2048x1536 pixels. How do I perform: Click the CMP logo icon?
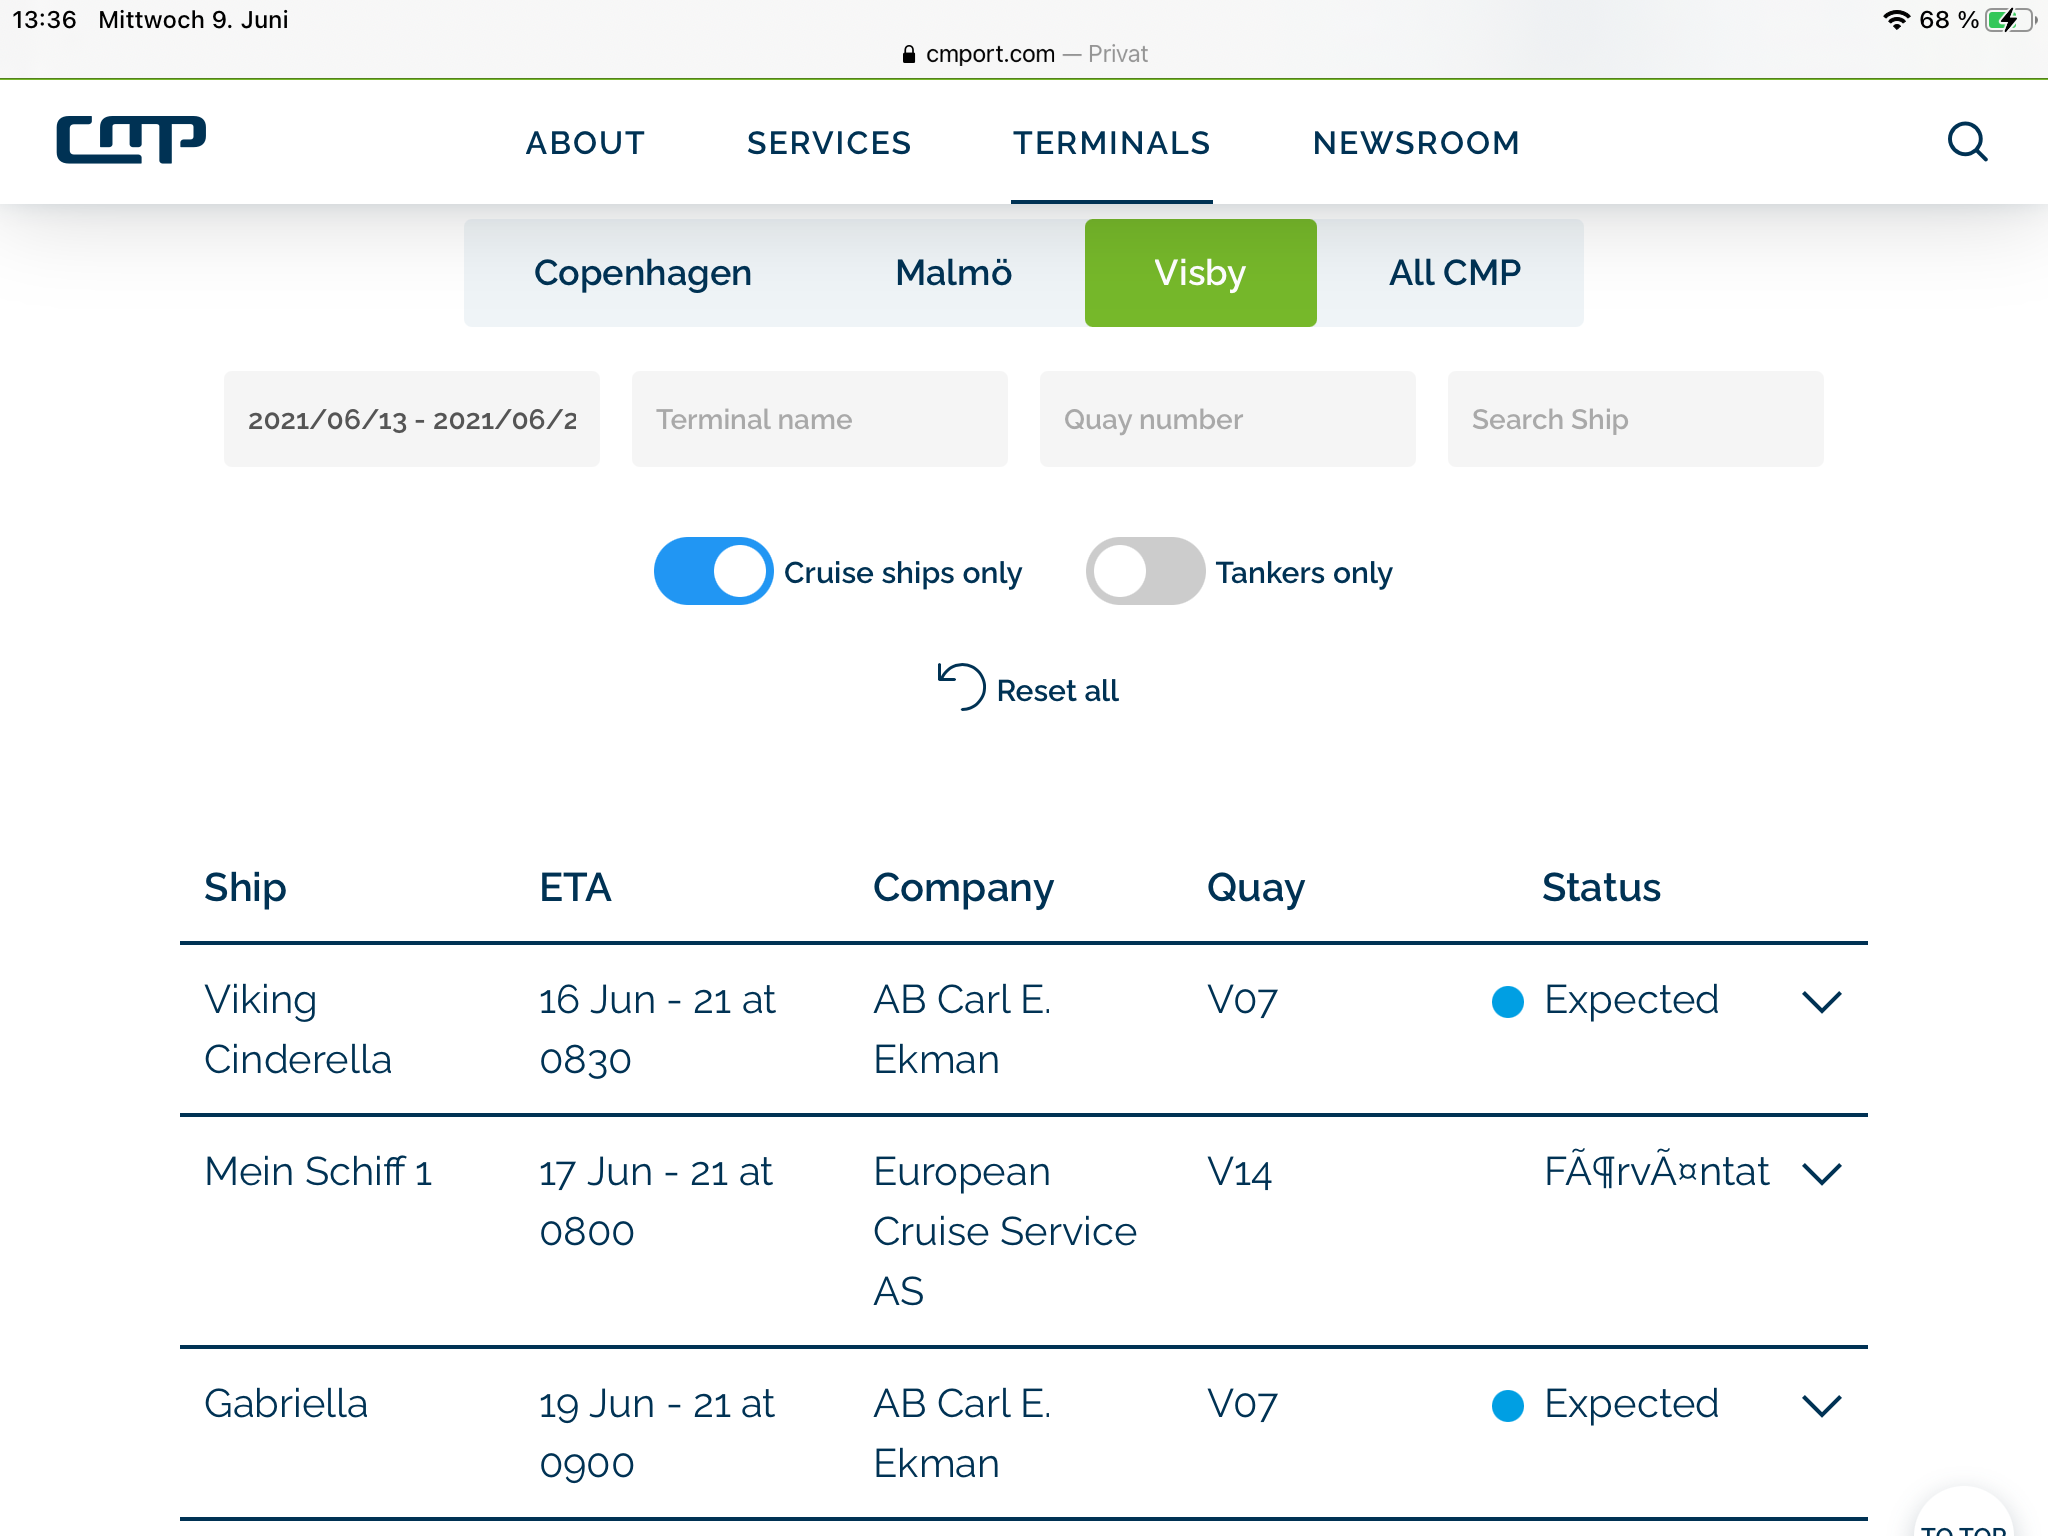(131, 140)
